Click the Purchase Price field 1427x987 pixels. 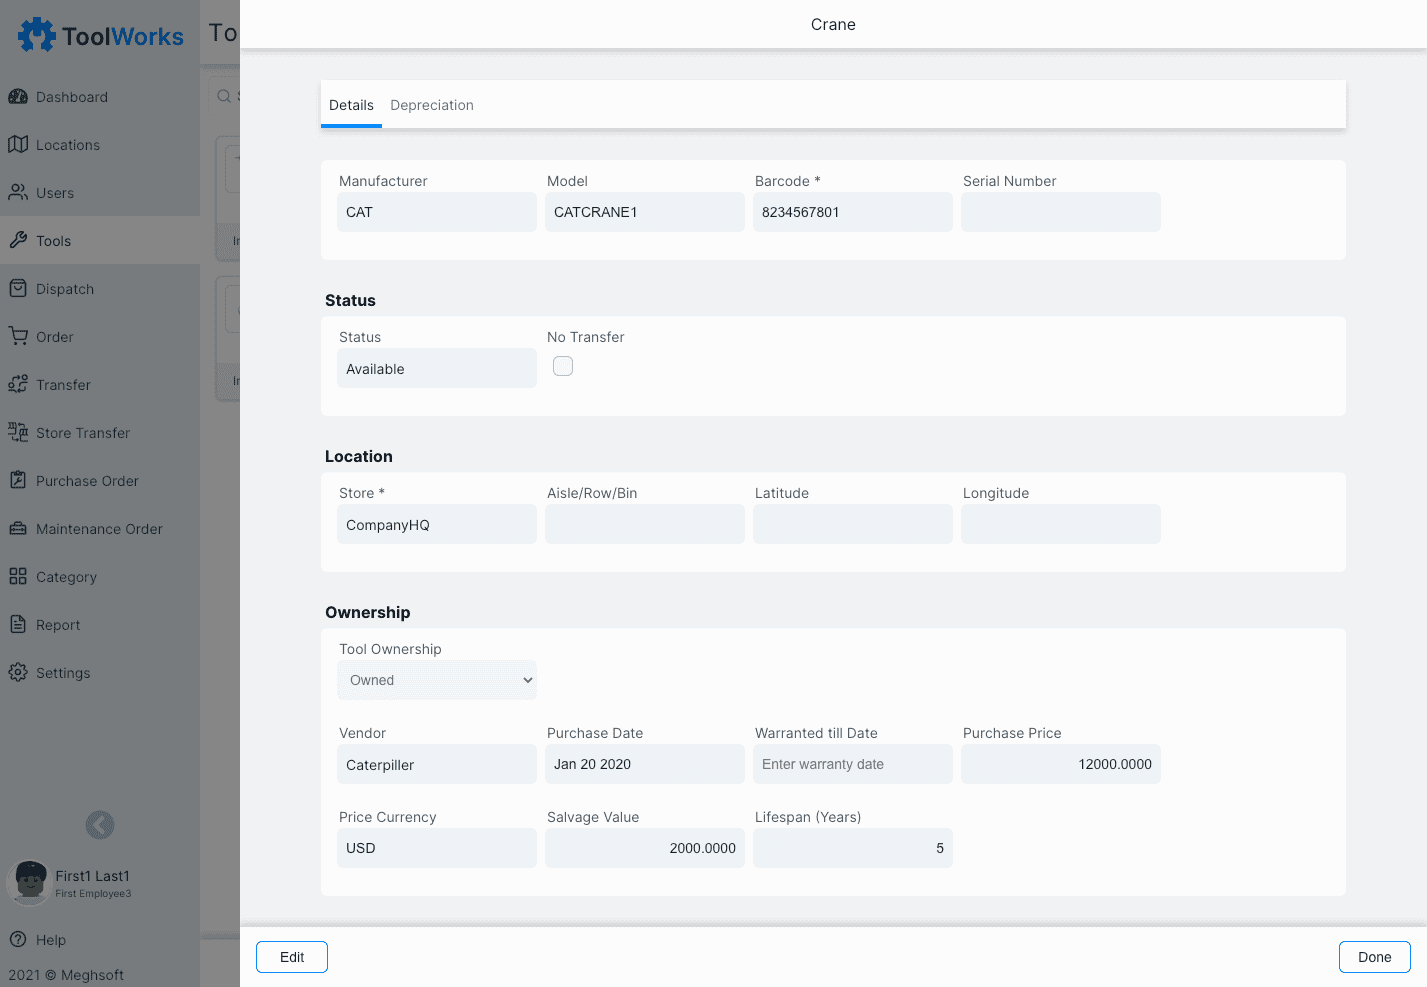[1061, 764]
